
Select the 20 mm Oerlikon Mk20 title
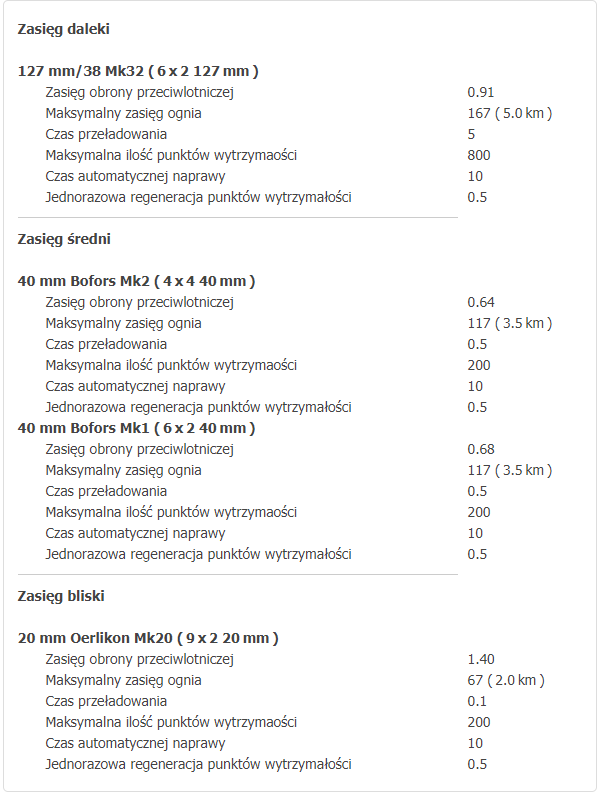click(148, 638)
